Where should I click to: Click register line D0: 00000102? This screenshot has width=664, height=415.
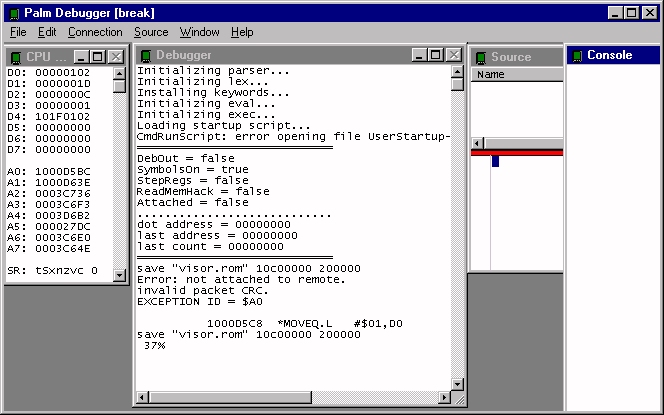point(49,72)
